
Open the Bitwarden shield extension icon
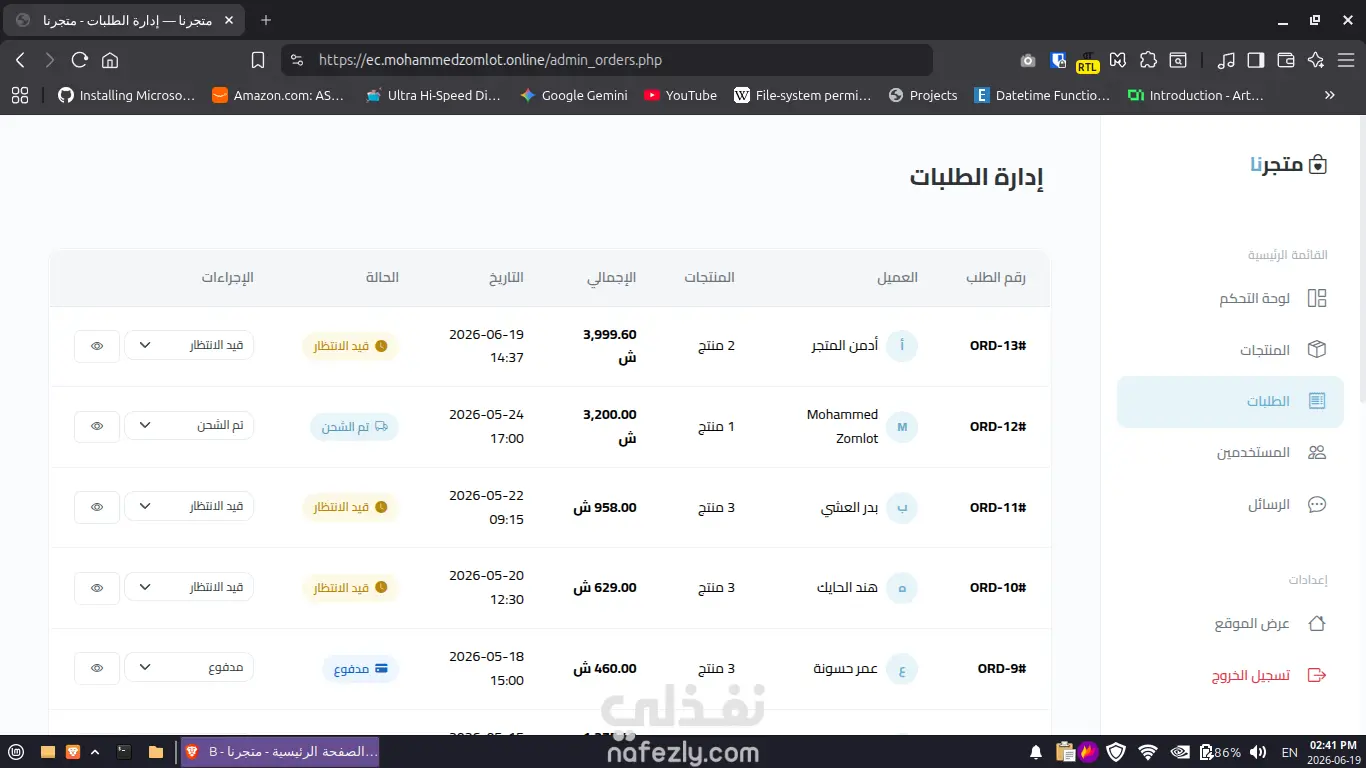[x=1059, y=60]
